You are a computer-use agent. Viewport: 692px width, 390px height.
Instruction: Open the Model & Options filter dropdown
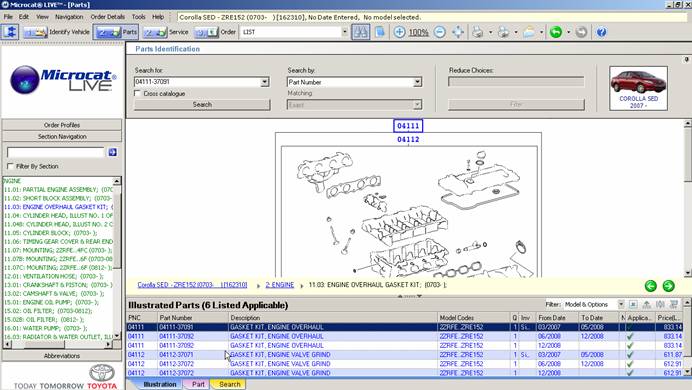click(621, 304)
